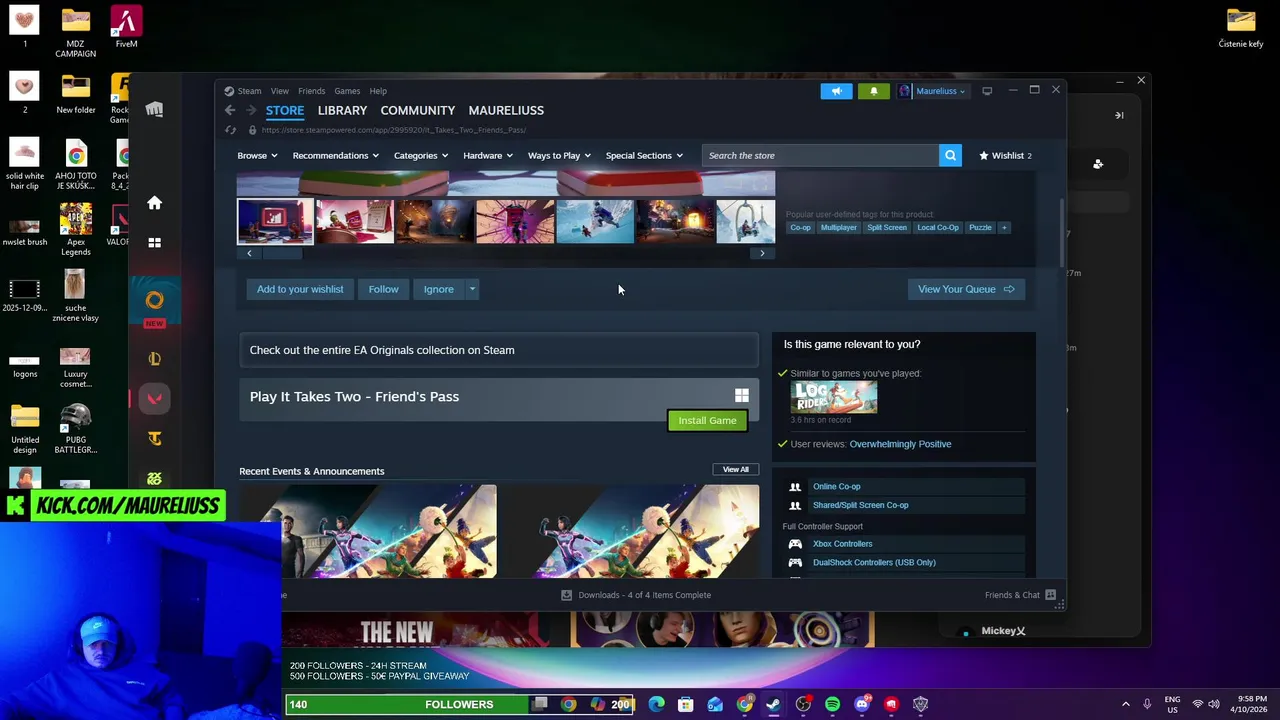
Task: Enter Big Picture mode via monitor icon
Action: 987,91
